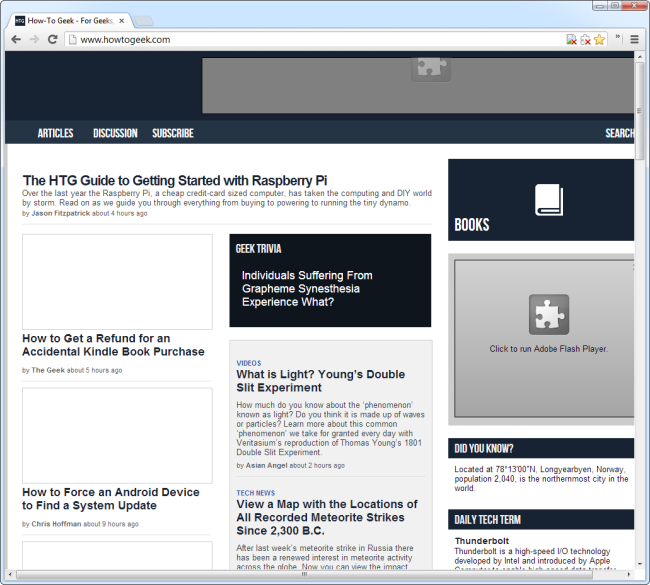Viewport: 650px width, 585px height.
Task: Open the Android System Update article title
Action: tap(111, 499)
